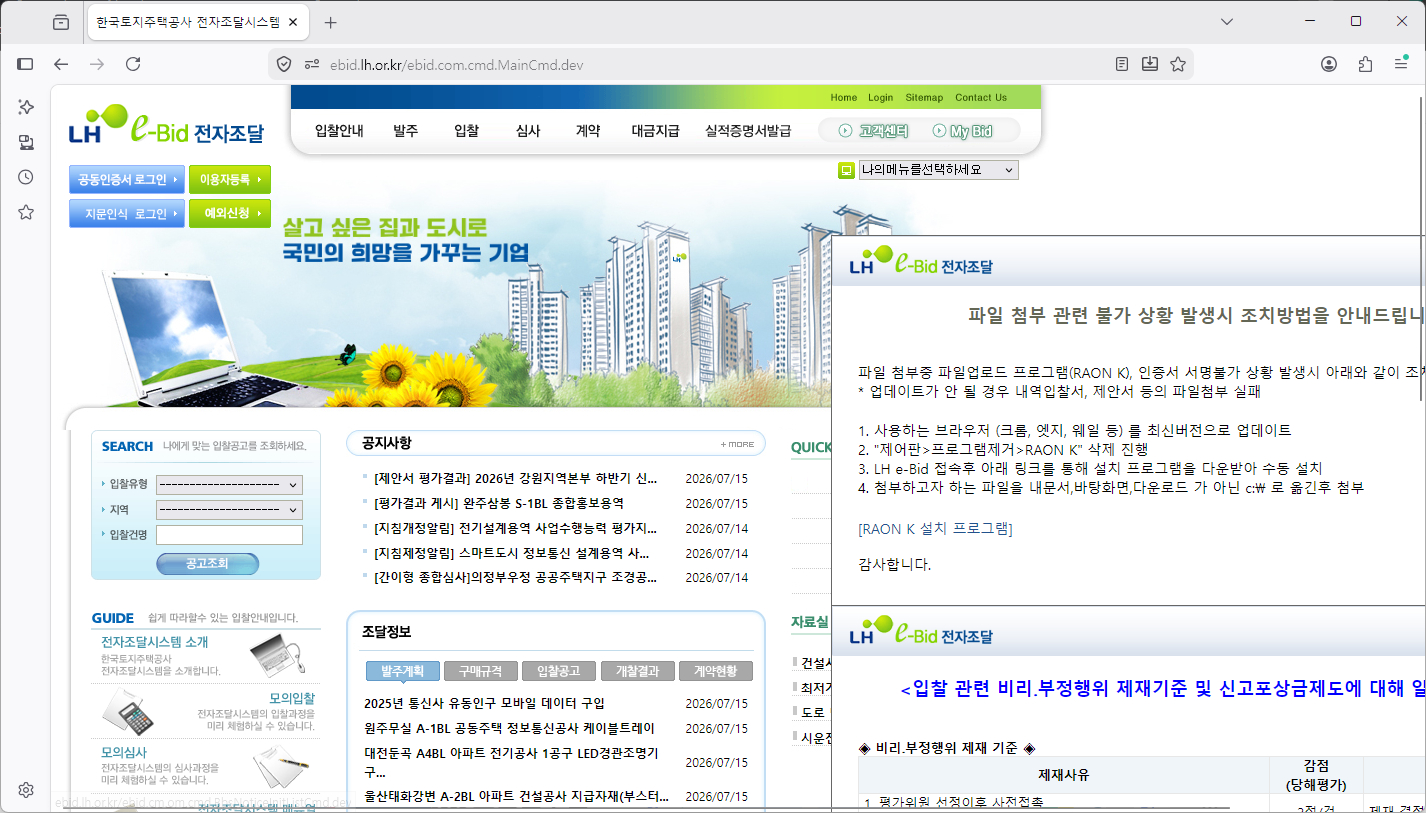Select the 계약현황 tab in 조달정보
The image size is (1426, 813).
[715, 671]
